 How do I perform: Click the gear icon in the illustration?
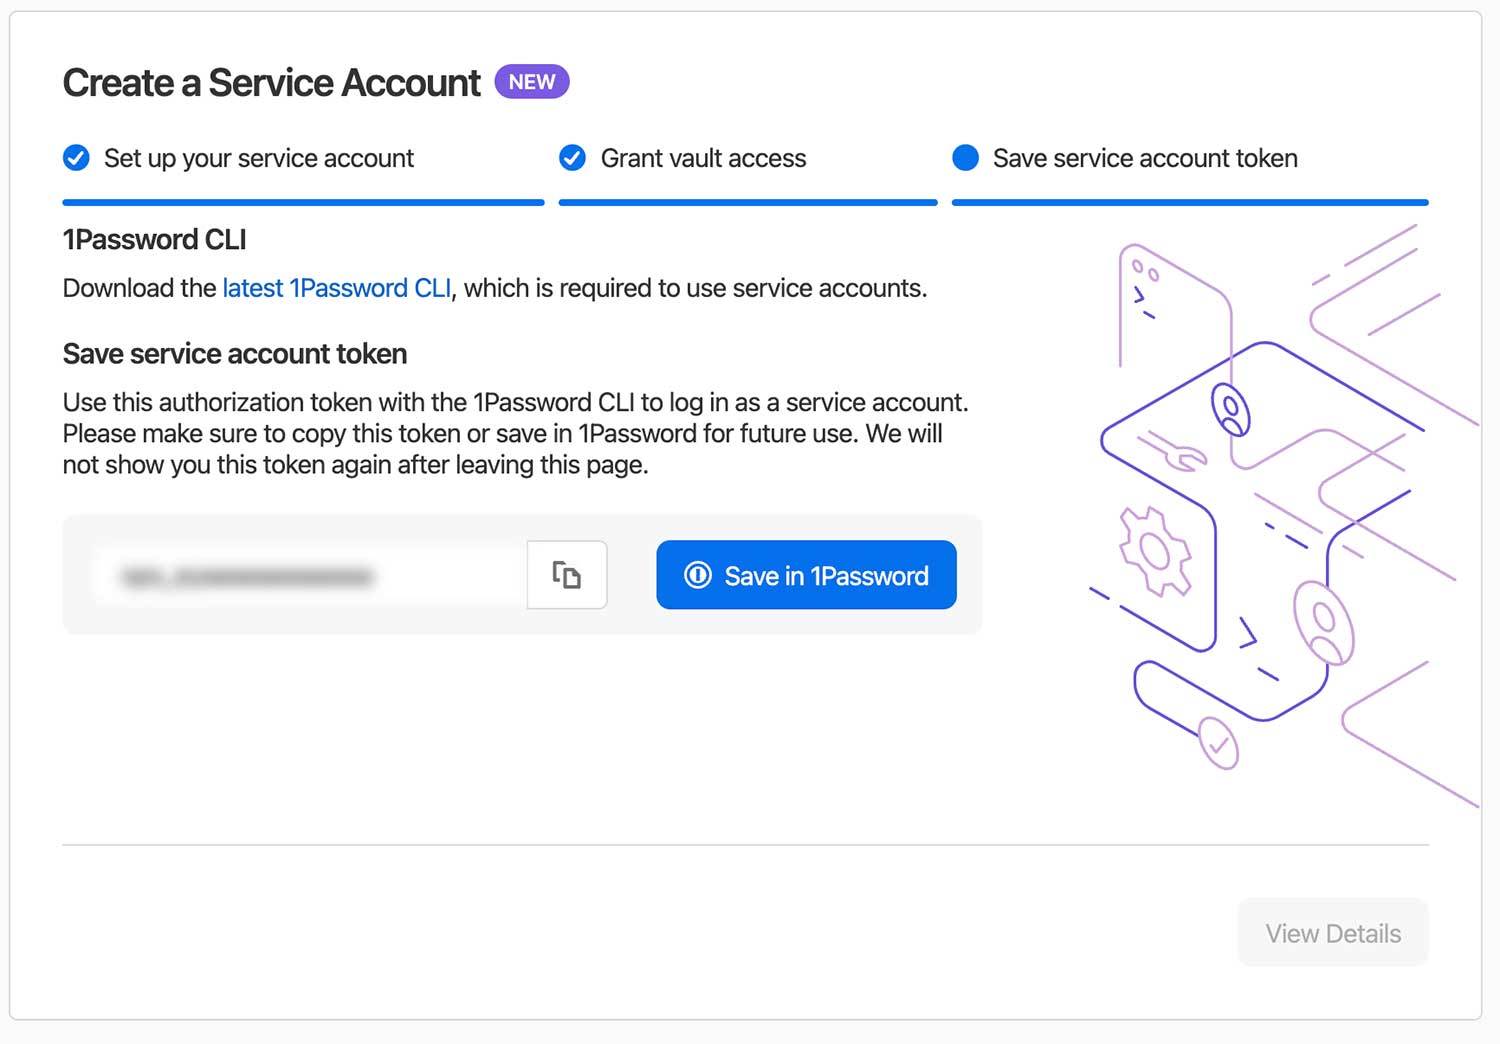click(x=1156, y=551)
